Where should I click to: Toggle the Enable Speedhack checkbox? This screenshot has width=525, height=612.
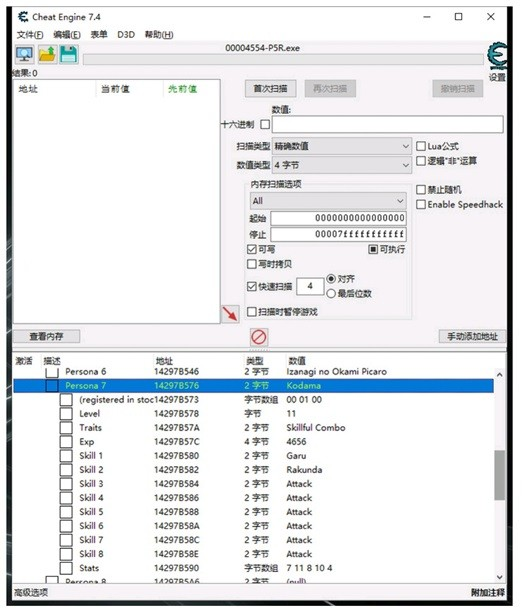pyautogui.click(x=420, y=205)
